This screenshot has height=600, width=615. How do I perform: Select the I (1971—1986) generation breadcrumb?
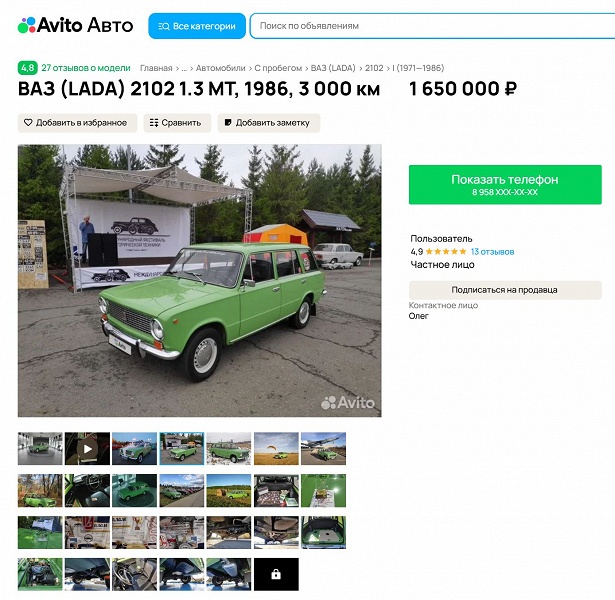[418, 68]
